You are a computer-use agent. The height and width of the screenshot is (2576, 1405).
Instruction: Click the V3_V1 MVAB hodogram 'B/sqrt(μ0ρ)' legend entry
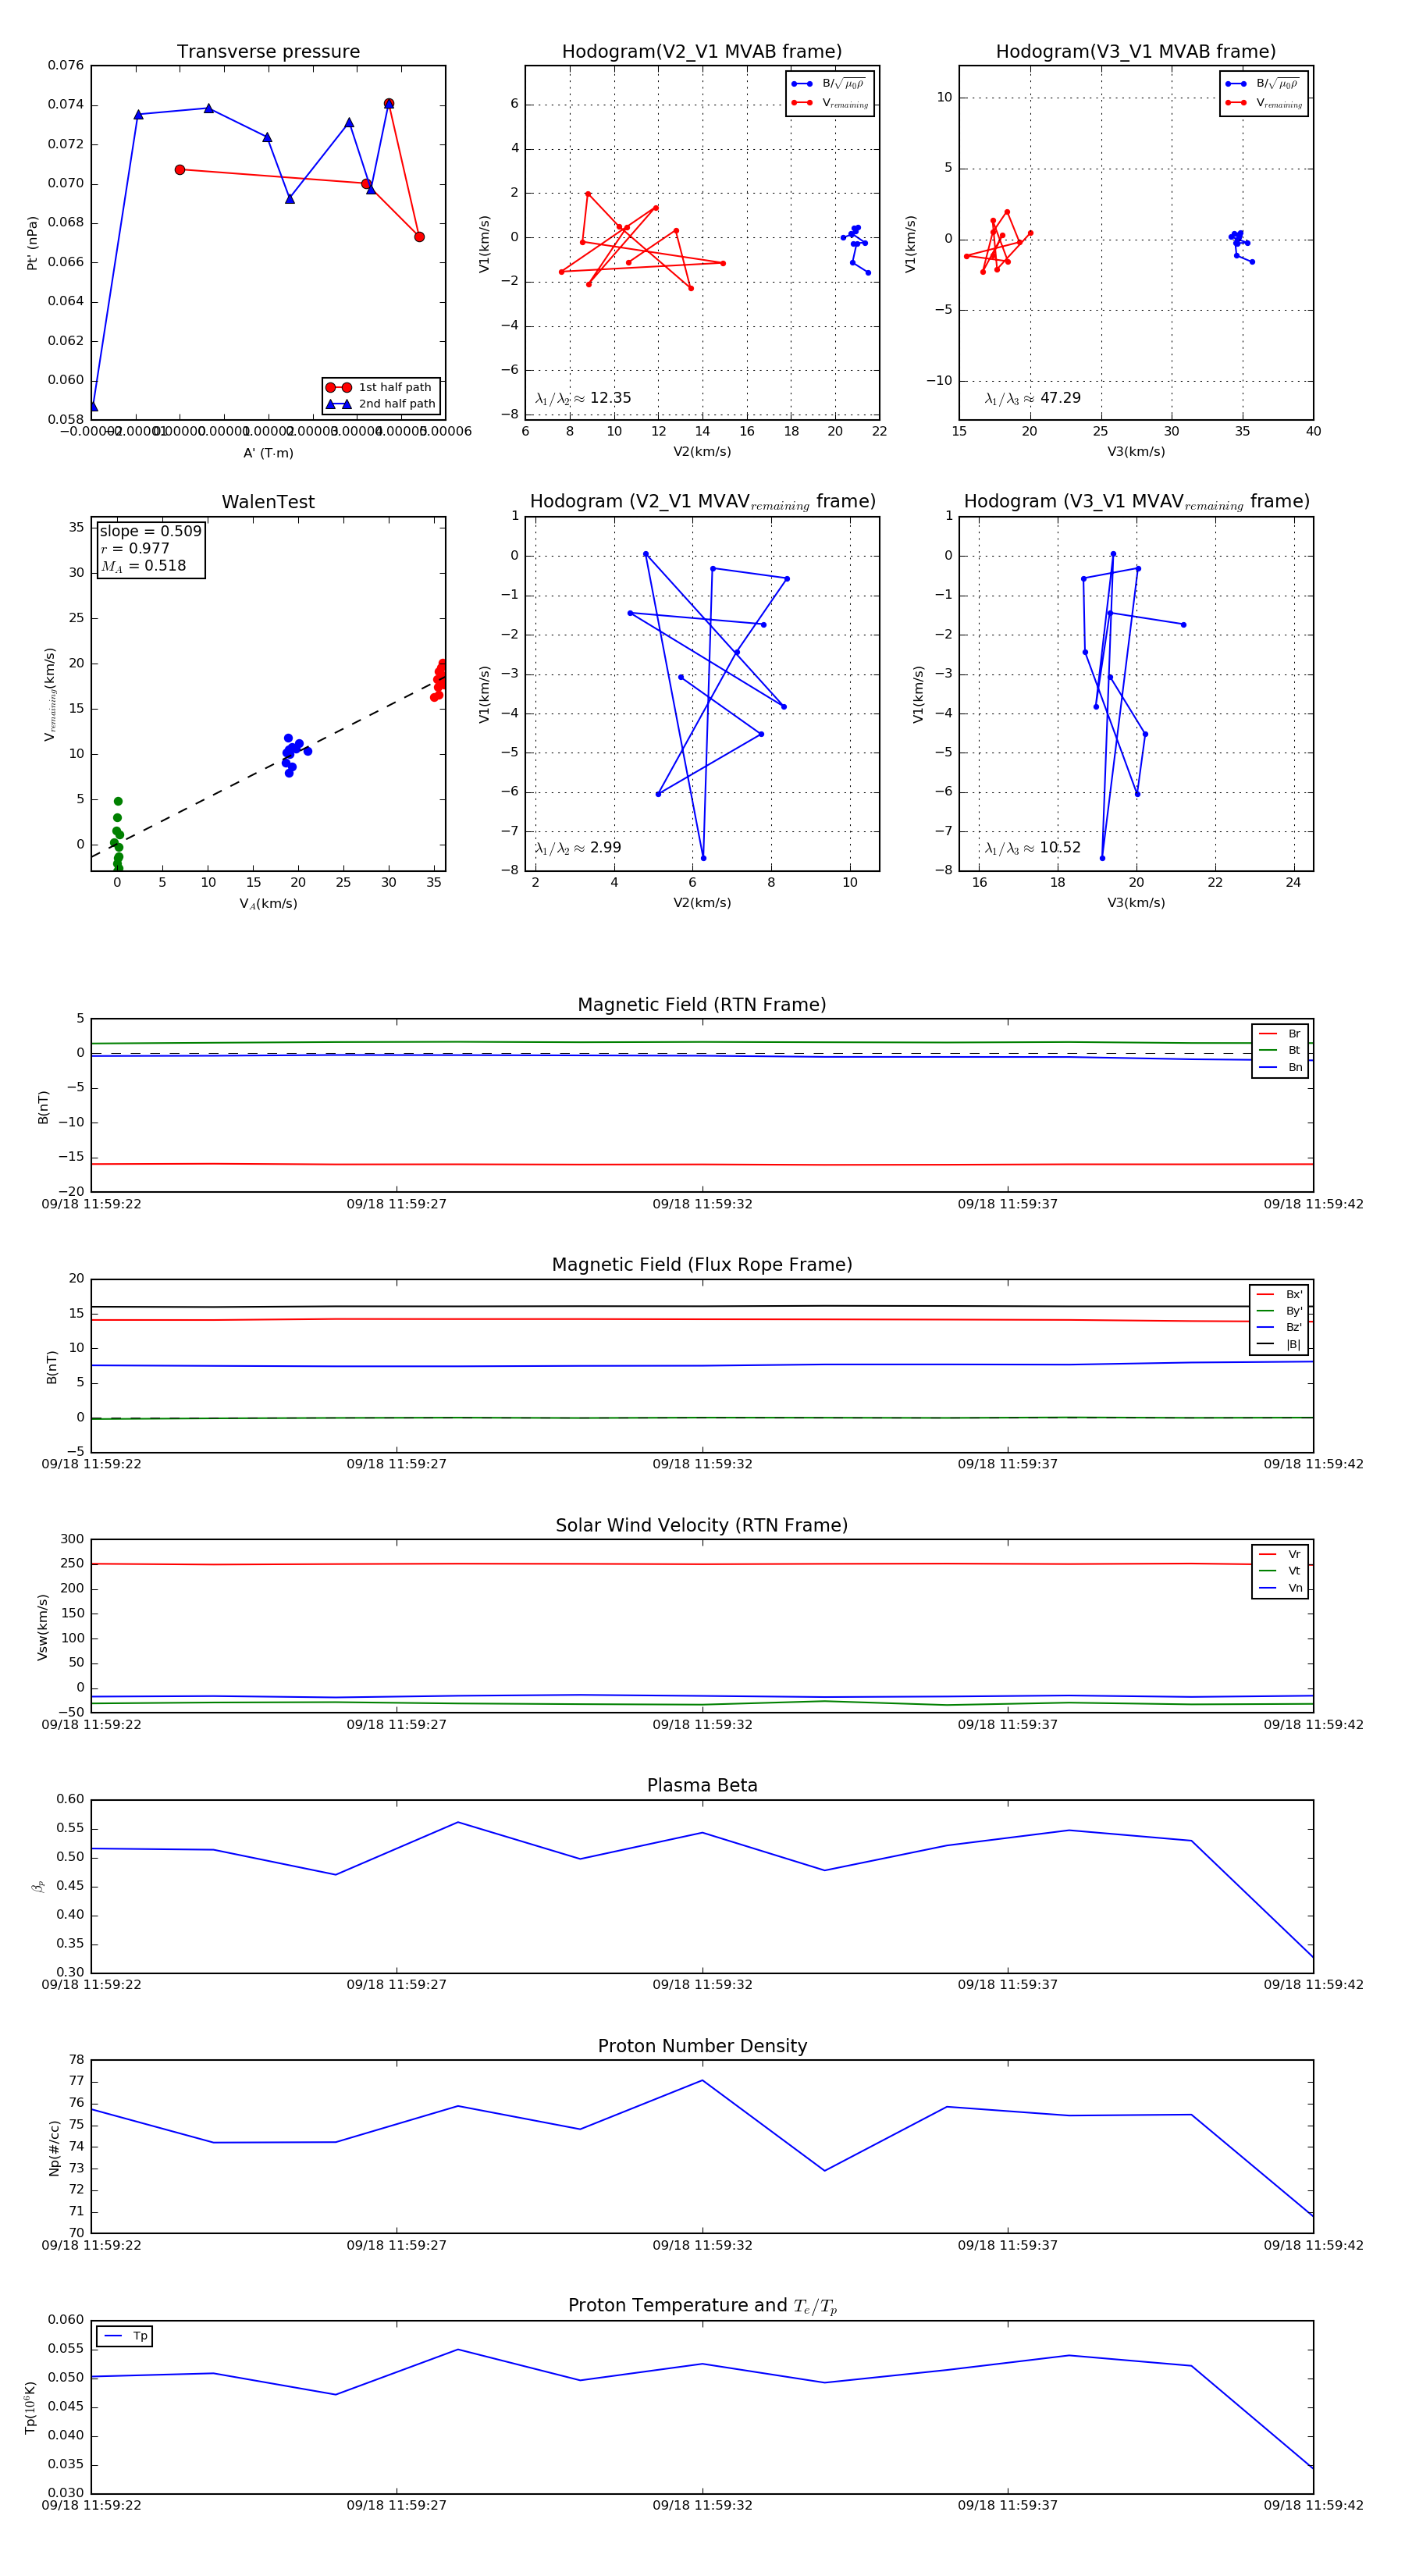(x=1262, y=84)
